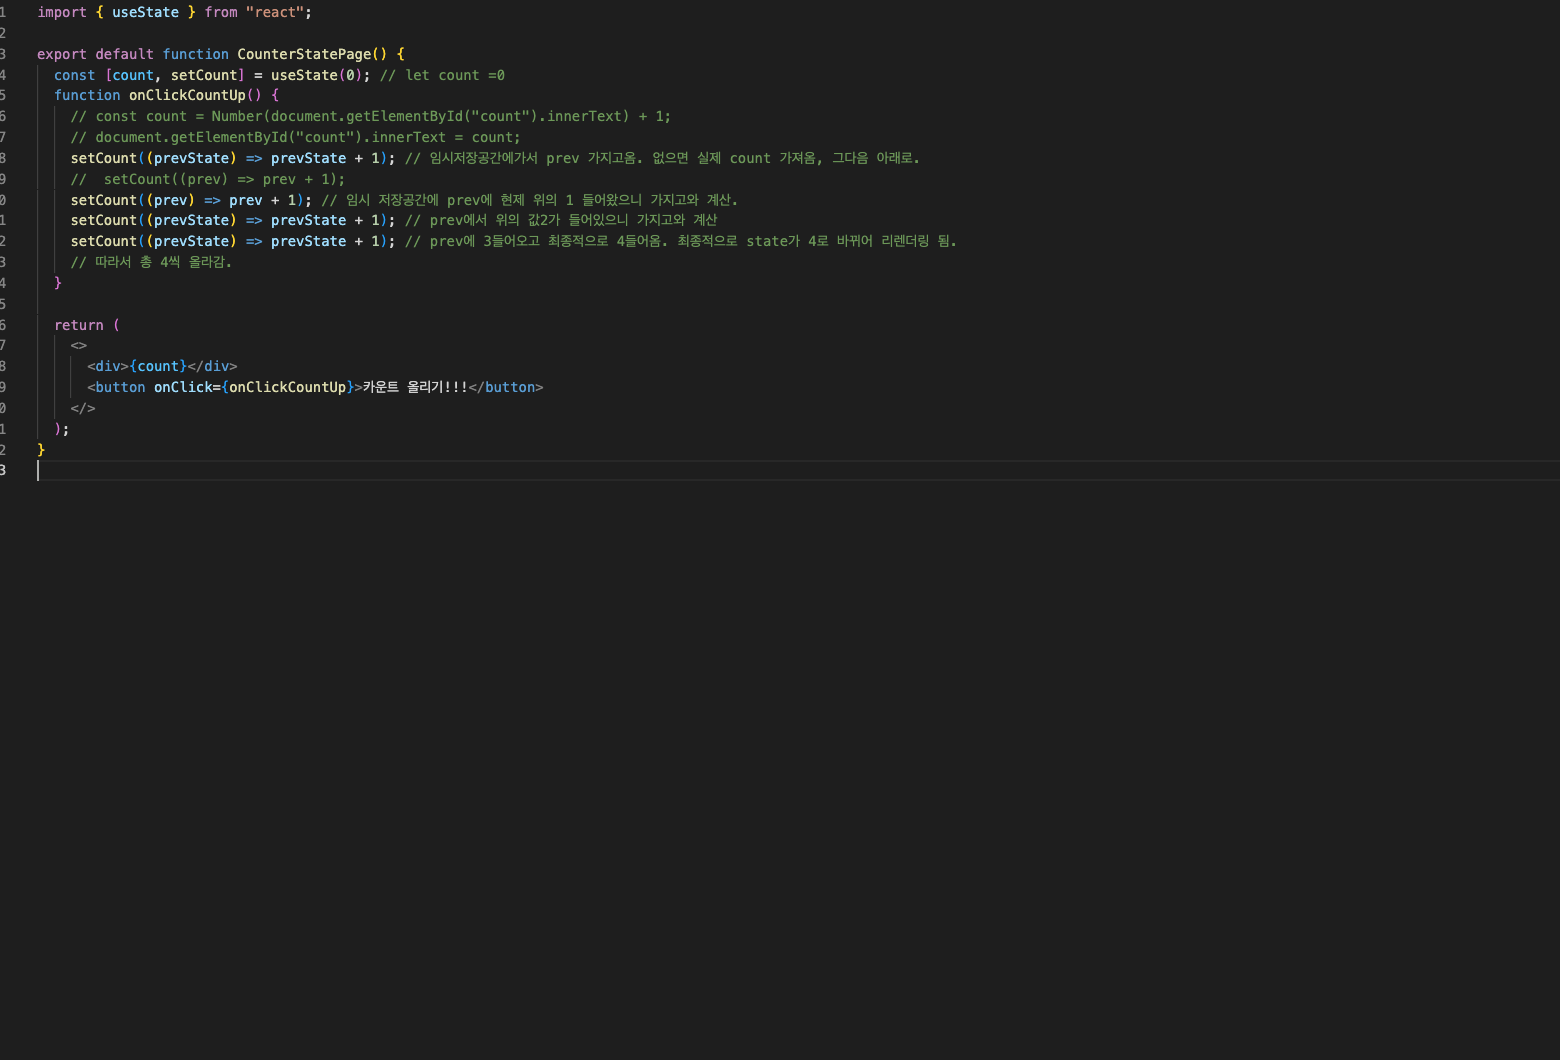
Task: Click the commented-out '// setCount((prev) => prev + 1);' line
Action: (208, 179)
